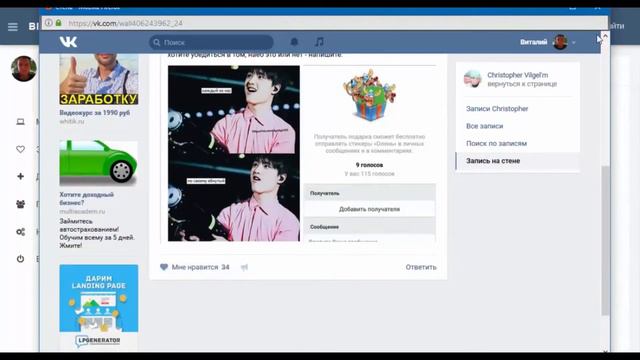Screen dimensions: 640x360
Task: Click the 9 голосов text
Action: [369, 165]
